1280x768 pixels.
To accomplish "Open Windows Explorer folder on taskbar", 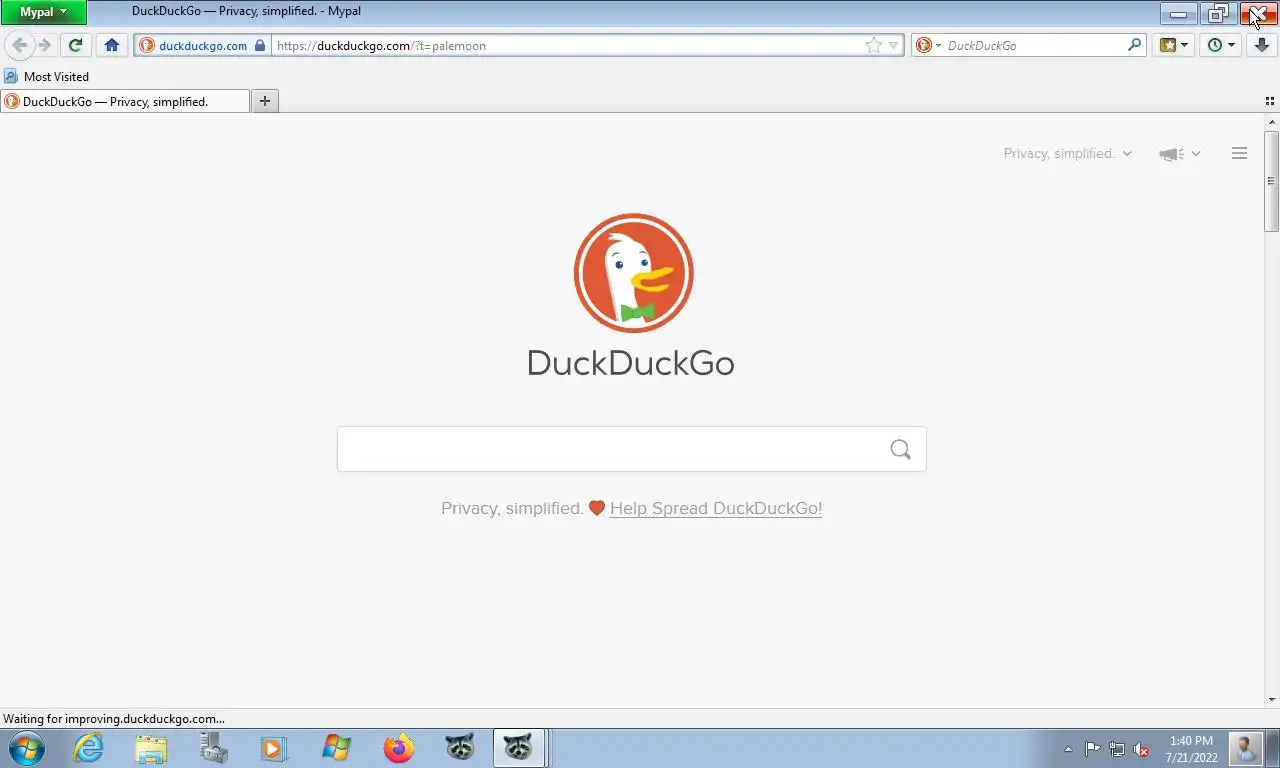I will point(151,748).
